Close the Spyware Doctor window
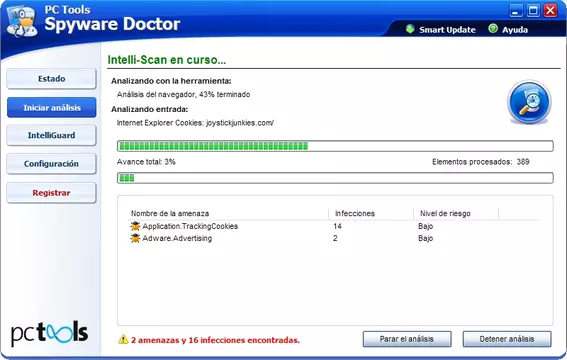 550,10
